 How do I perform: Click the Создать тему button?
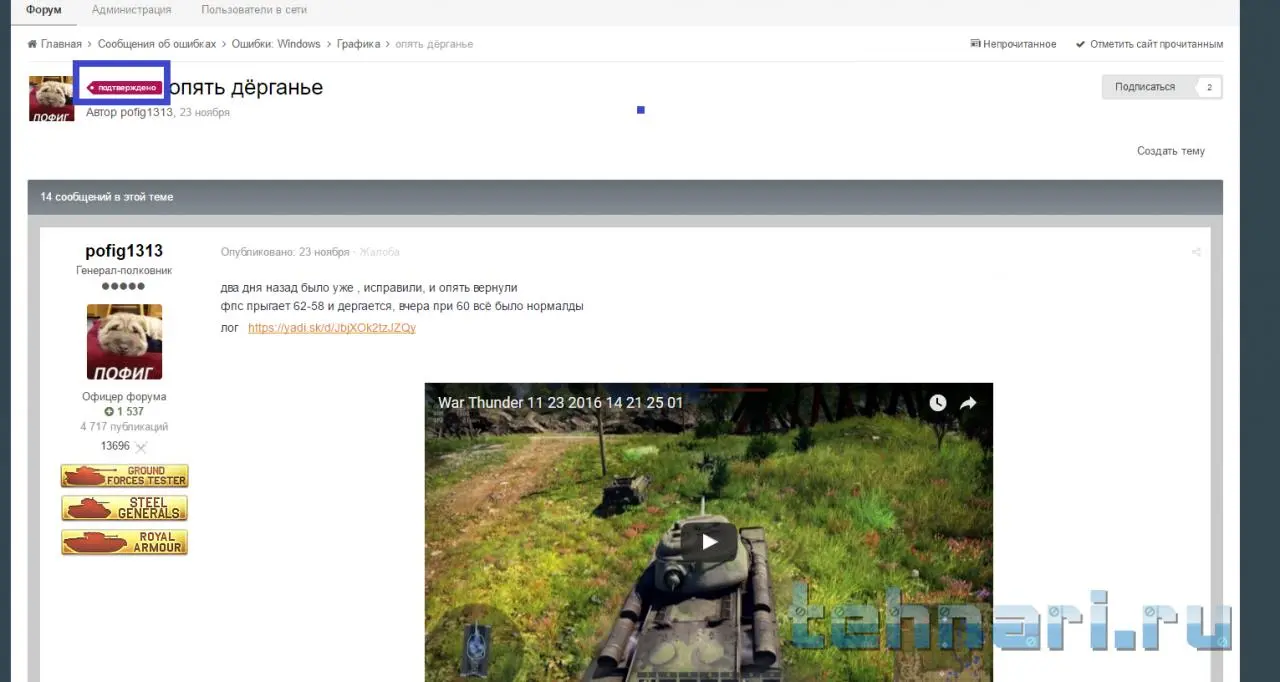pos(1171,151)
